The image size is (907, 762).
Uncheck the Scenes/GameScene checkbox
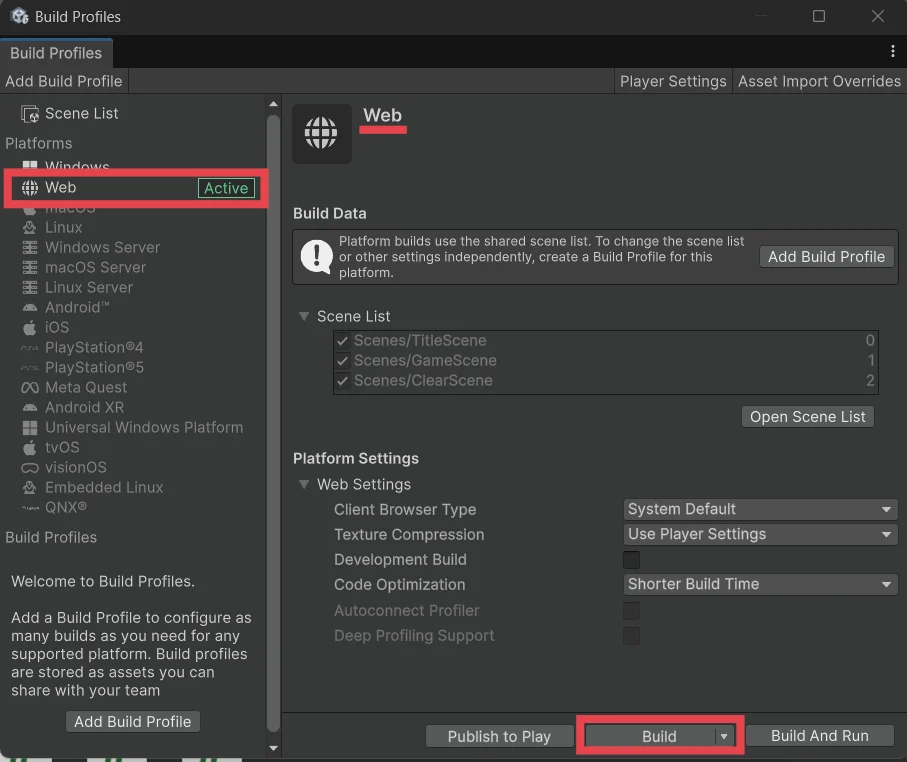(343, 361)
